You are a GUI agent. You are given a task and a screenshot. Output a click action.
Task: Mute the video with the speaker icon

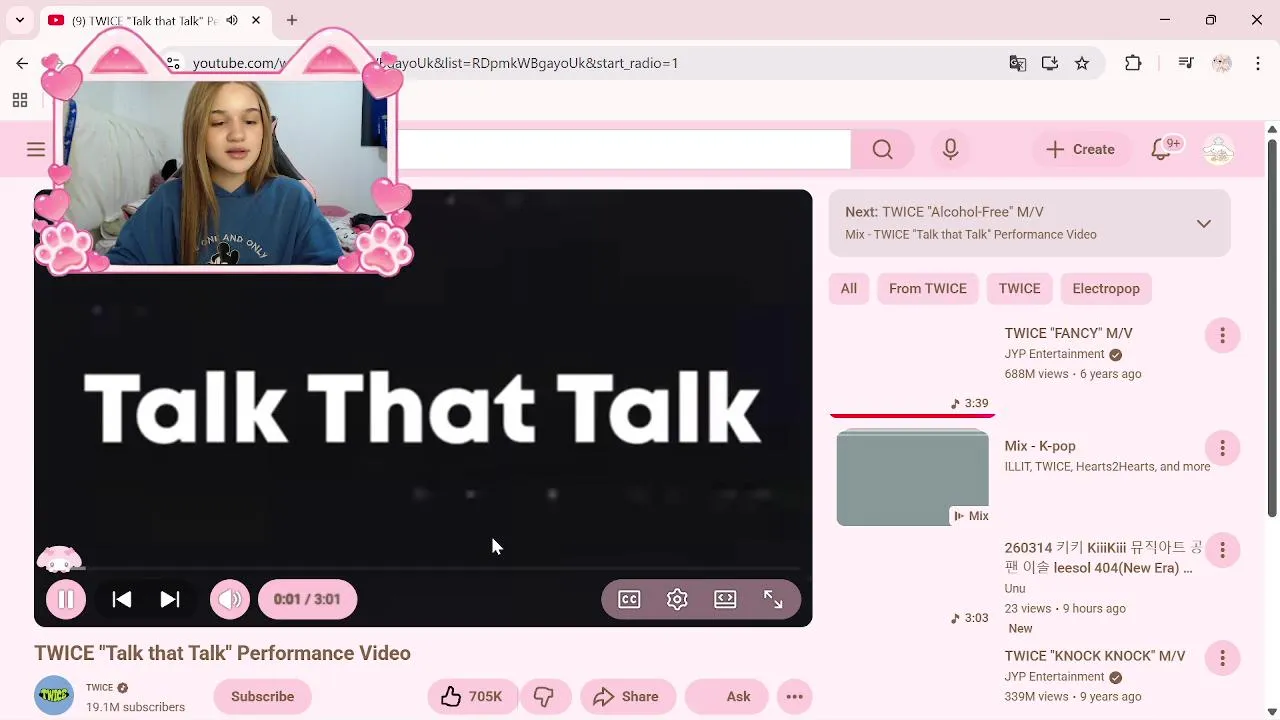pyautogui.click(x=230, y=599)
